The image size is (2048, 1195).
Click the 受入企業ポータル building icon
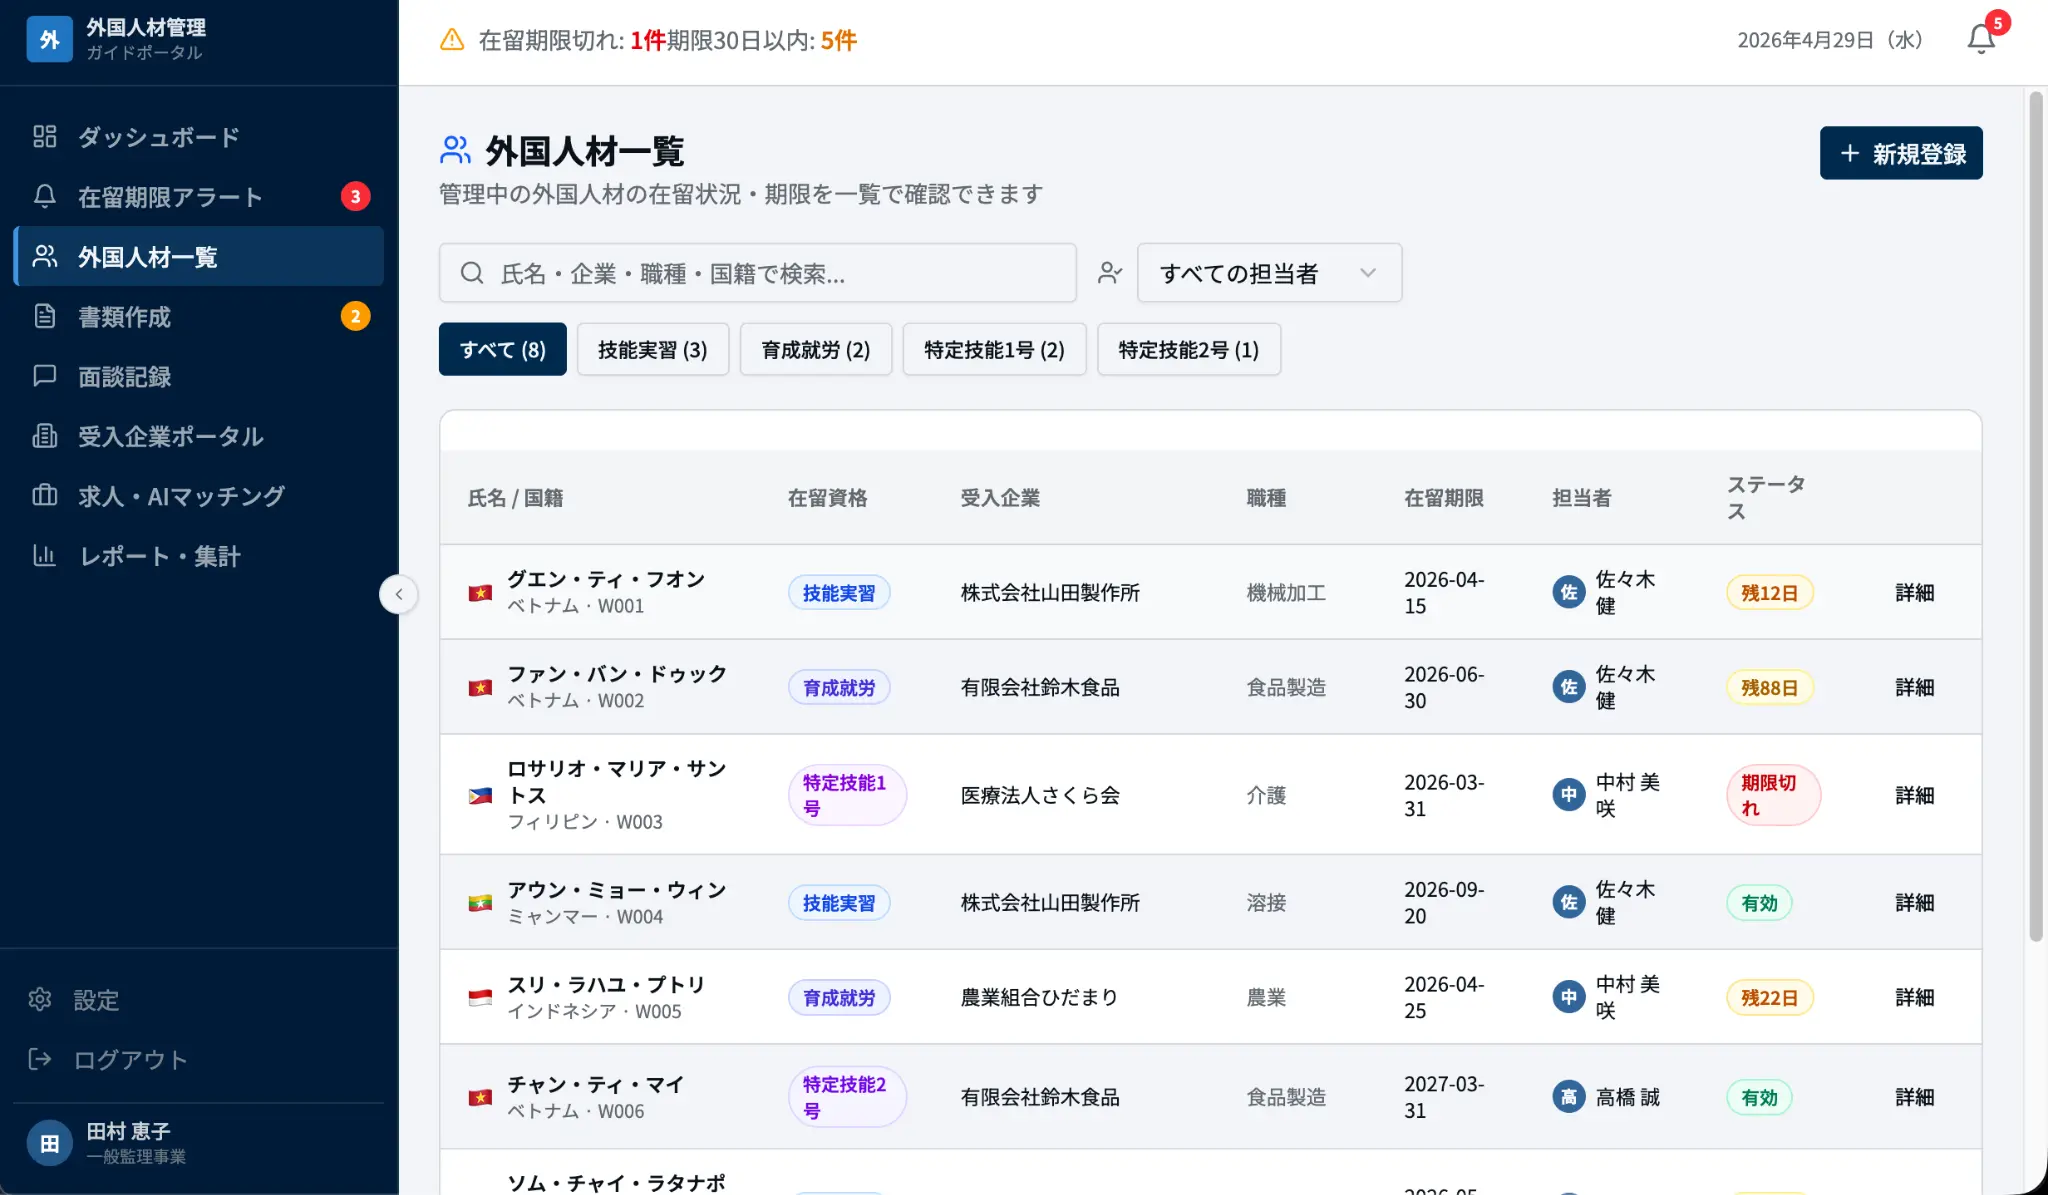(x=45, y=436)
